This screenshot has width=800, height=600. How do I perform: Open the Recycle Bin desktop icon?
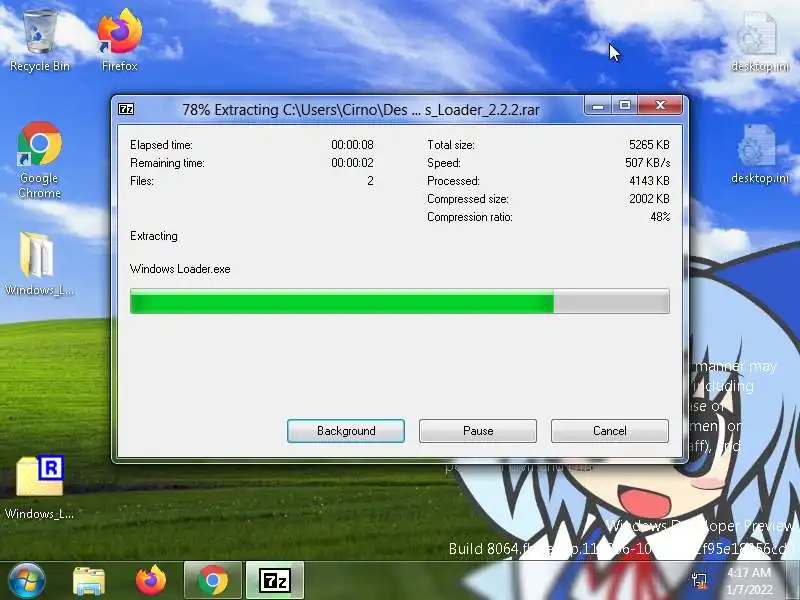pos(40,41)
